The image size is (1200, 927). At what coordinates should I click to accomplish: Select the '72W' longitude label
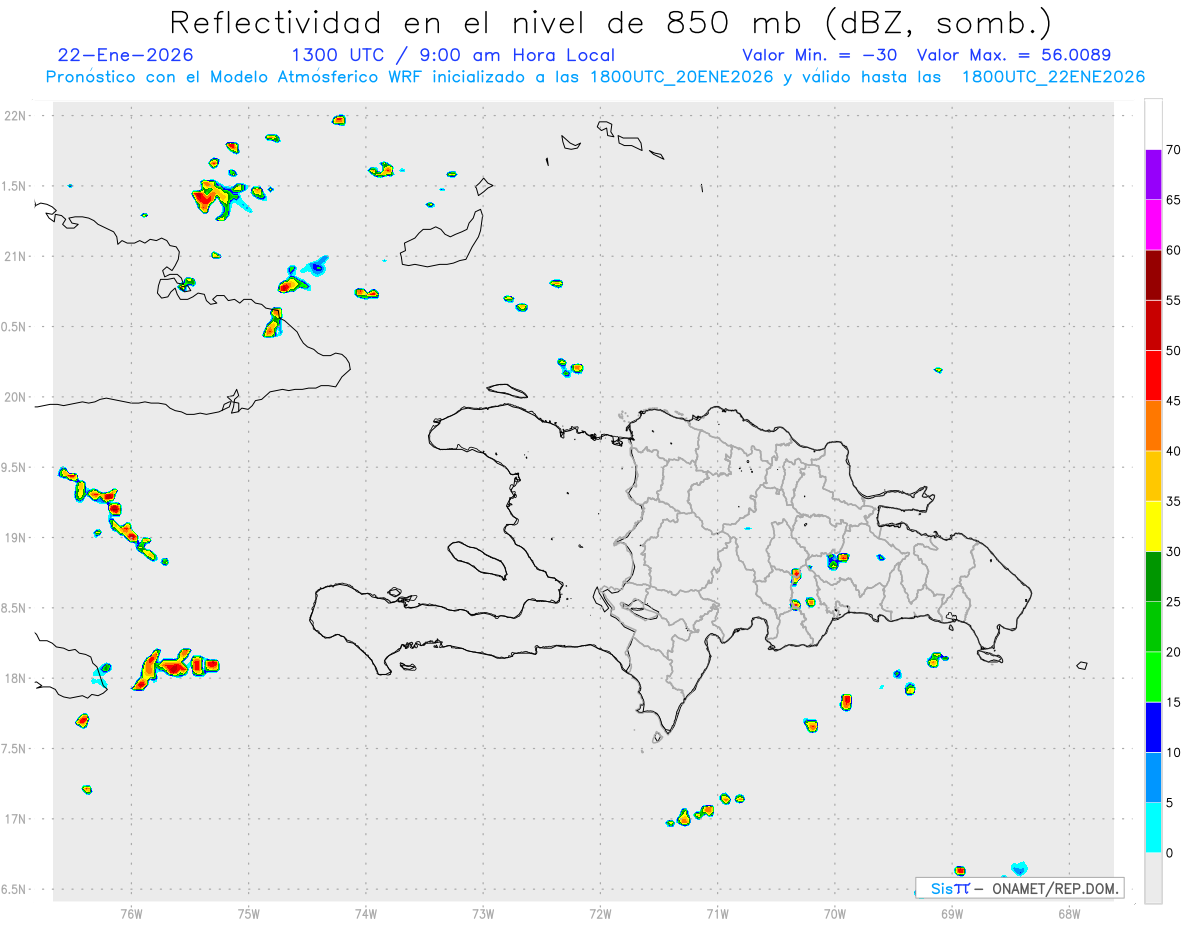coord(600,913)
